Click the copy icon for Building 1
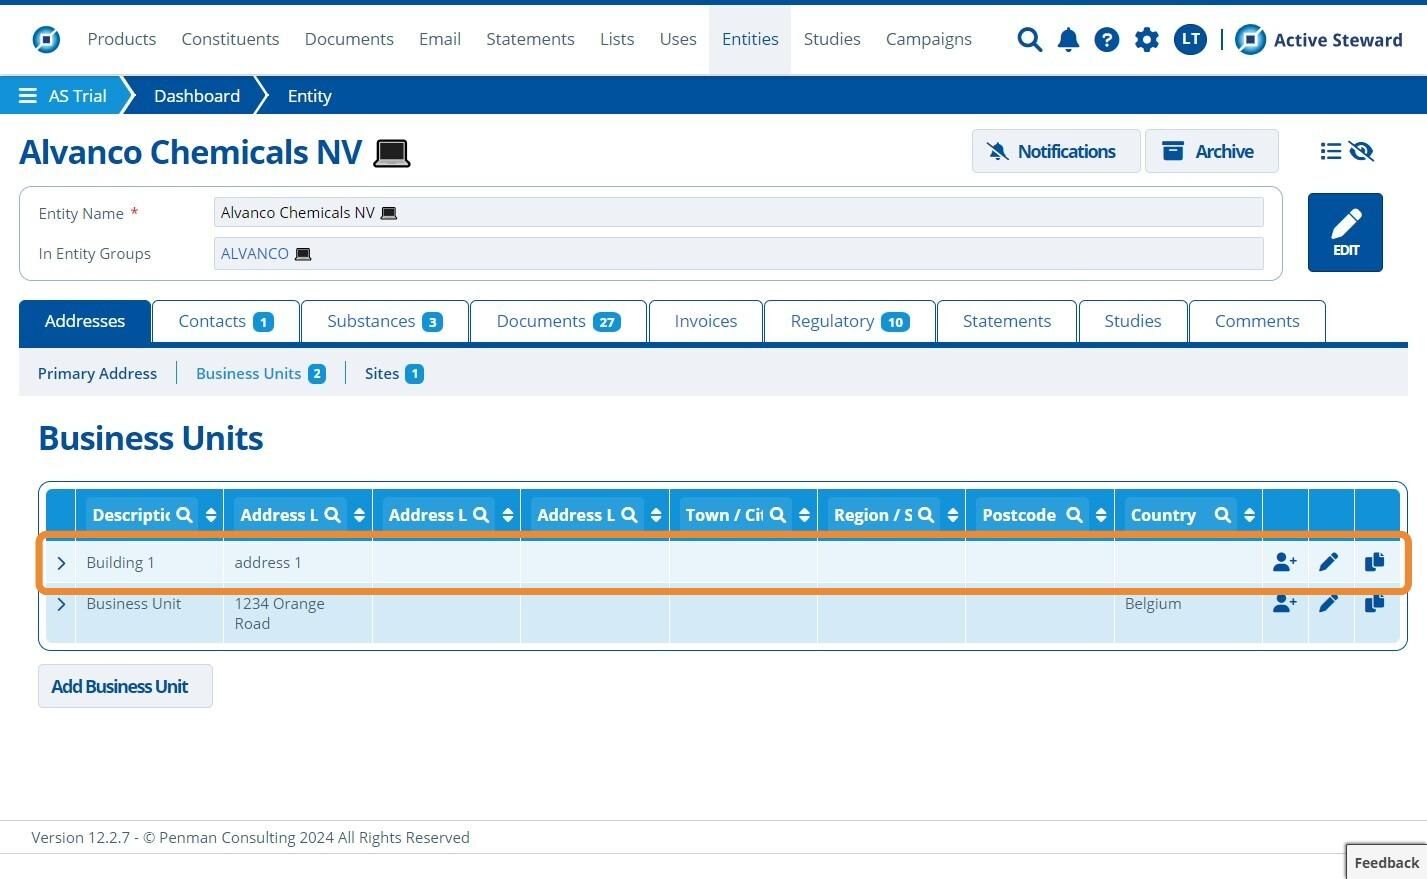The image size is (1427, 879). tap(1375, 562)
